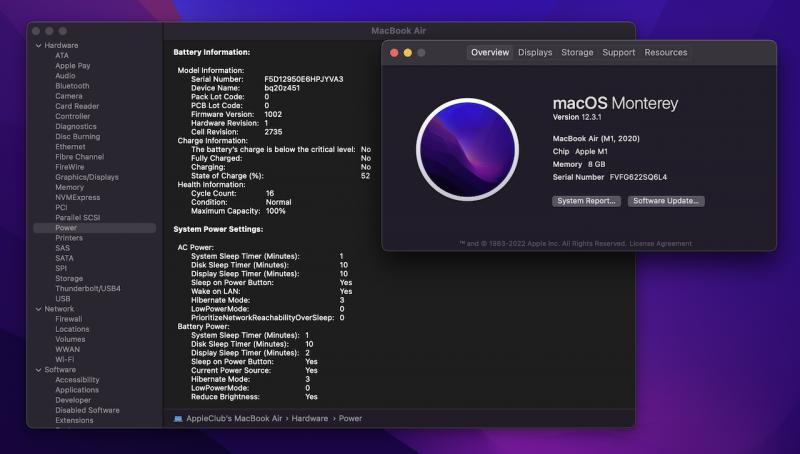Select WWAN under Network
800x454 pixels.
point(67,350)
